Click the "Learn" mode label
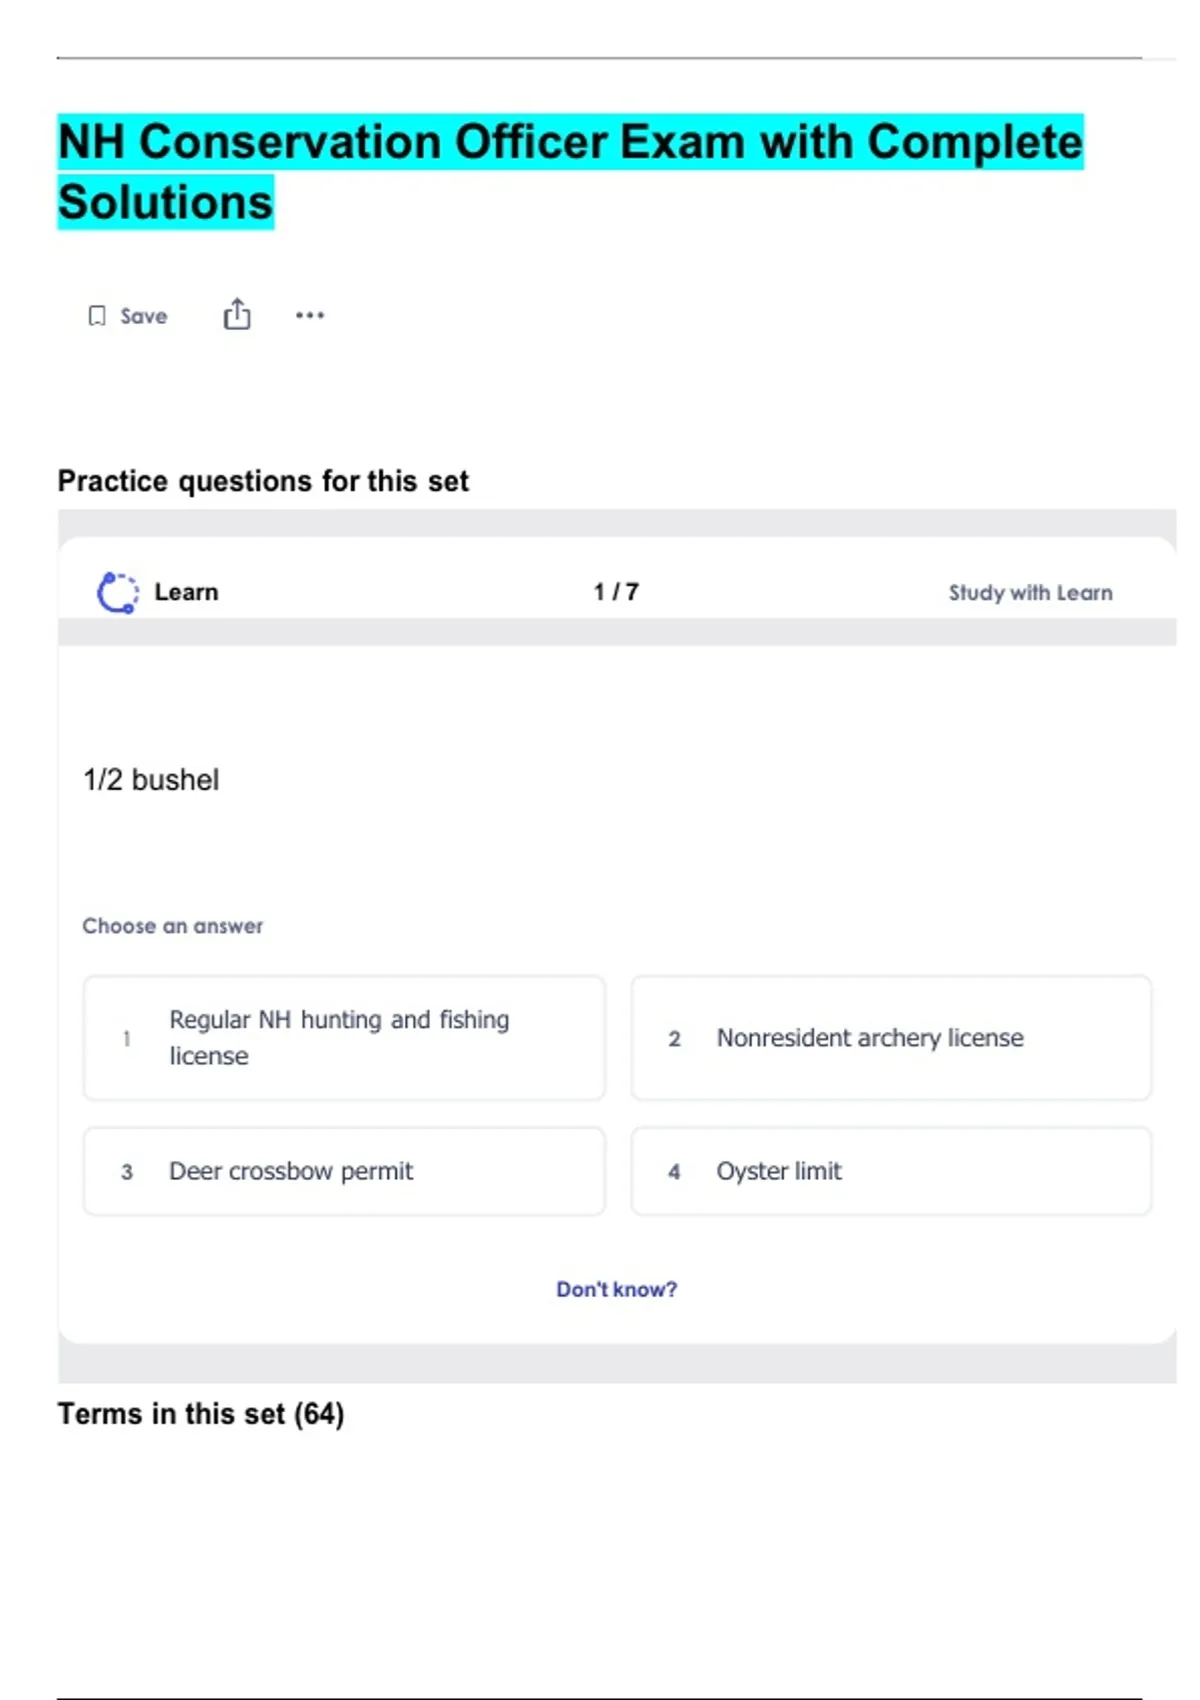 186,592
